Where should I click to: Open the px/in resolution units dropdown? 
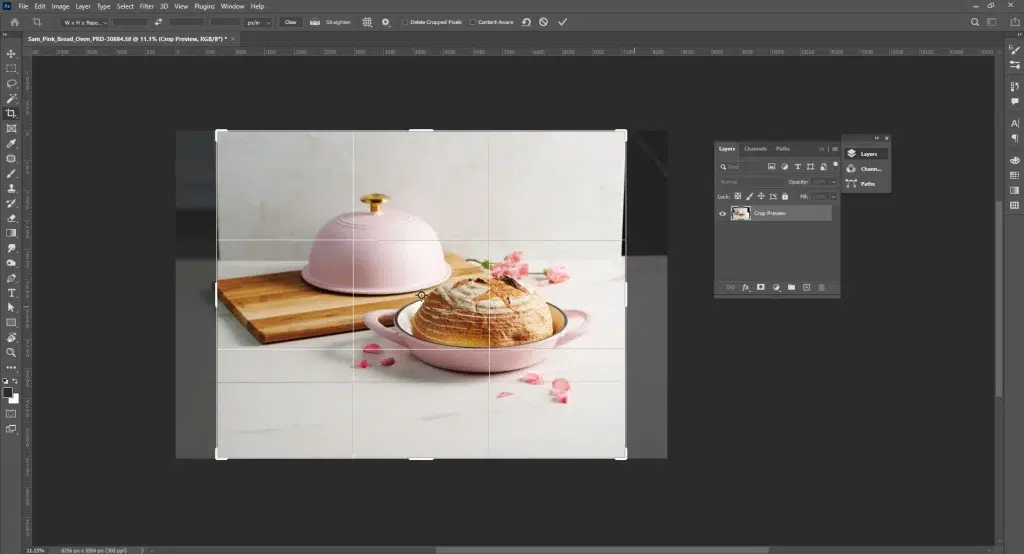[258, 22]
